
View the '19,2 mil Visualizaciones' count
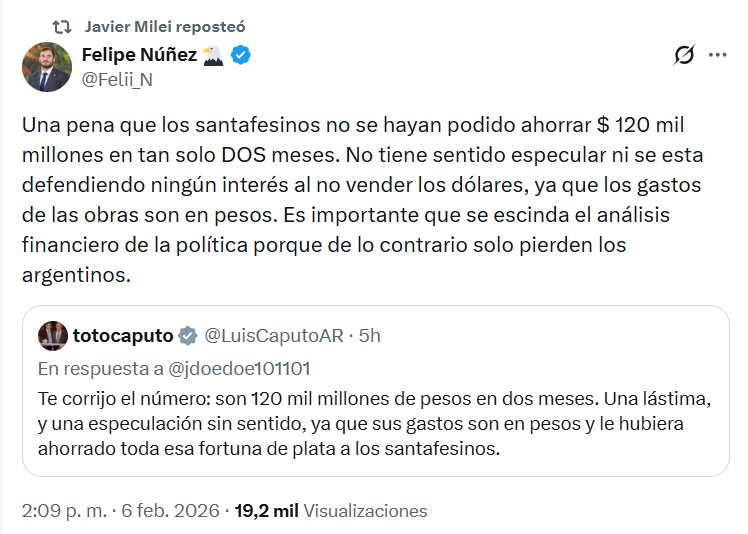point(331,511)
